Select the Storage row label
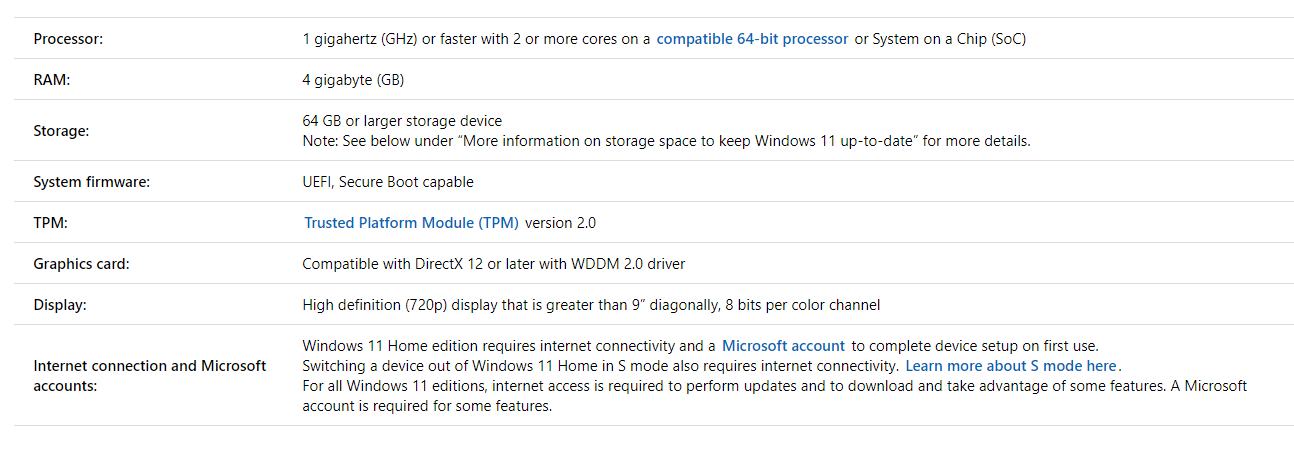1294x454 pixels. coord(61,131)
